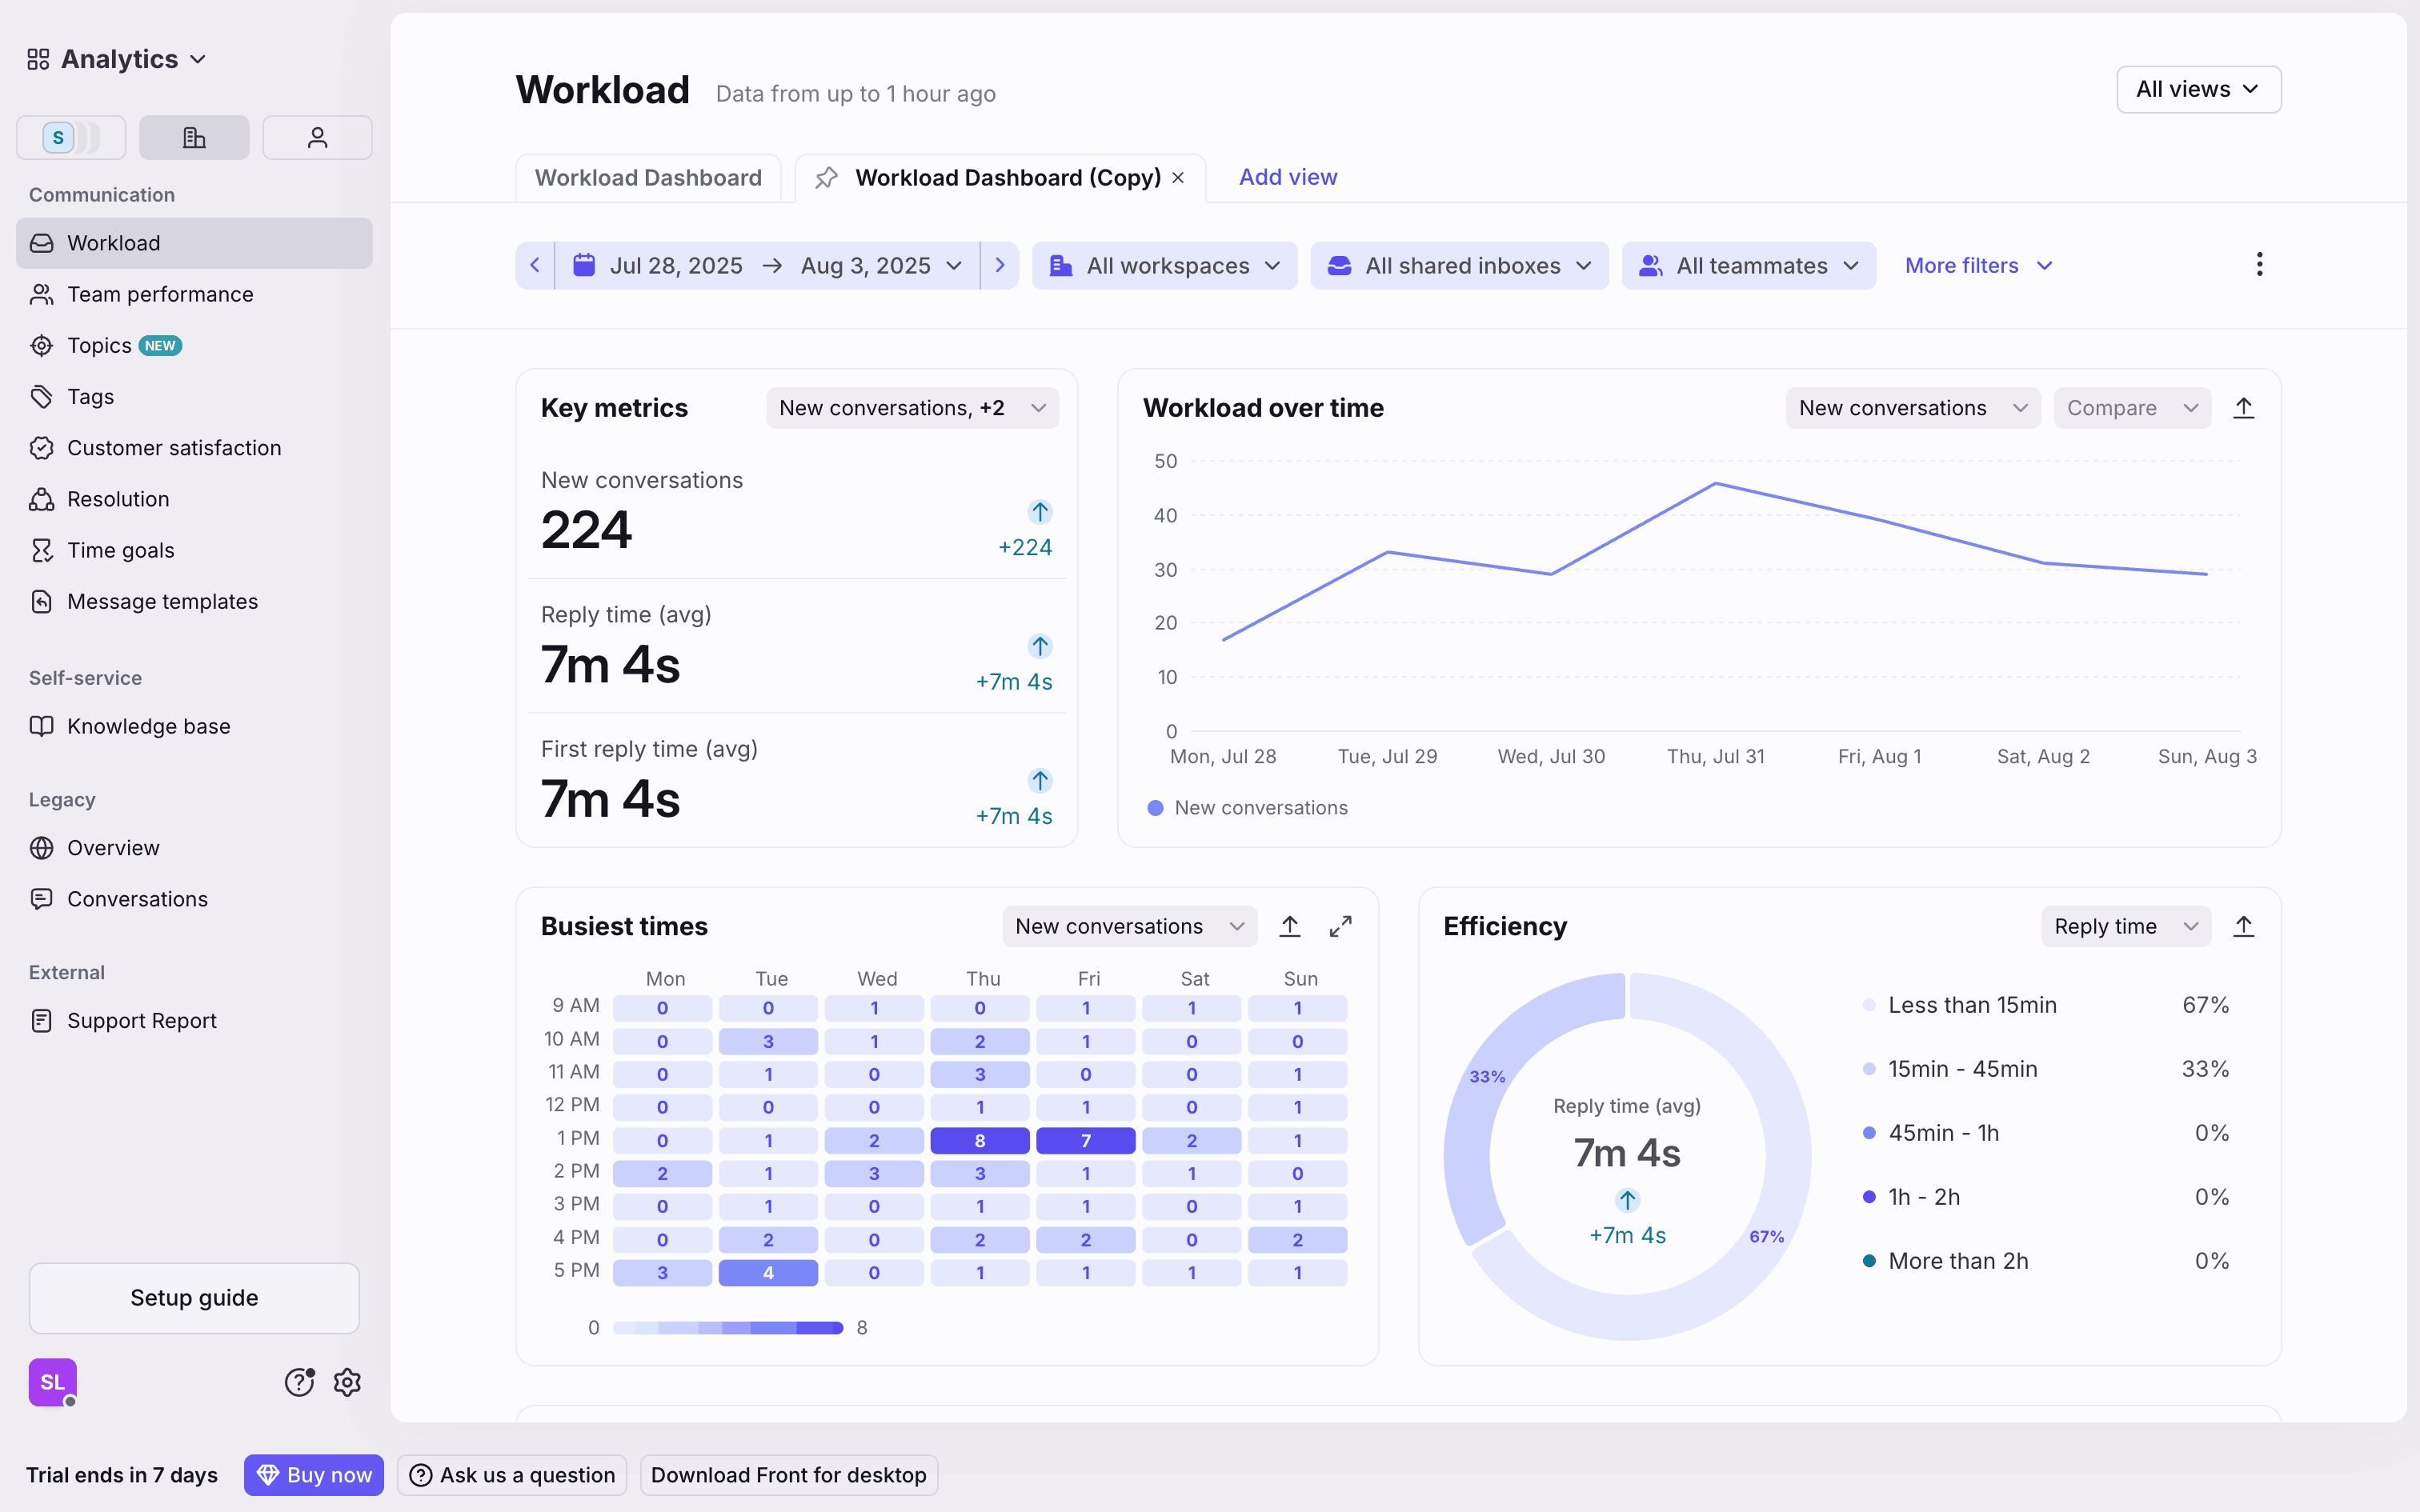
Task: Open the All workspaces dropdown
Action: [1164, 265]
